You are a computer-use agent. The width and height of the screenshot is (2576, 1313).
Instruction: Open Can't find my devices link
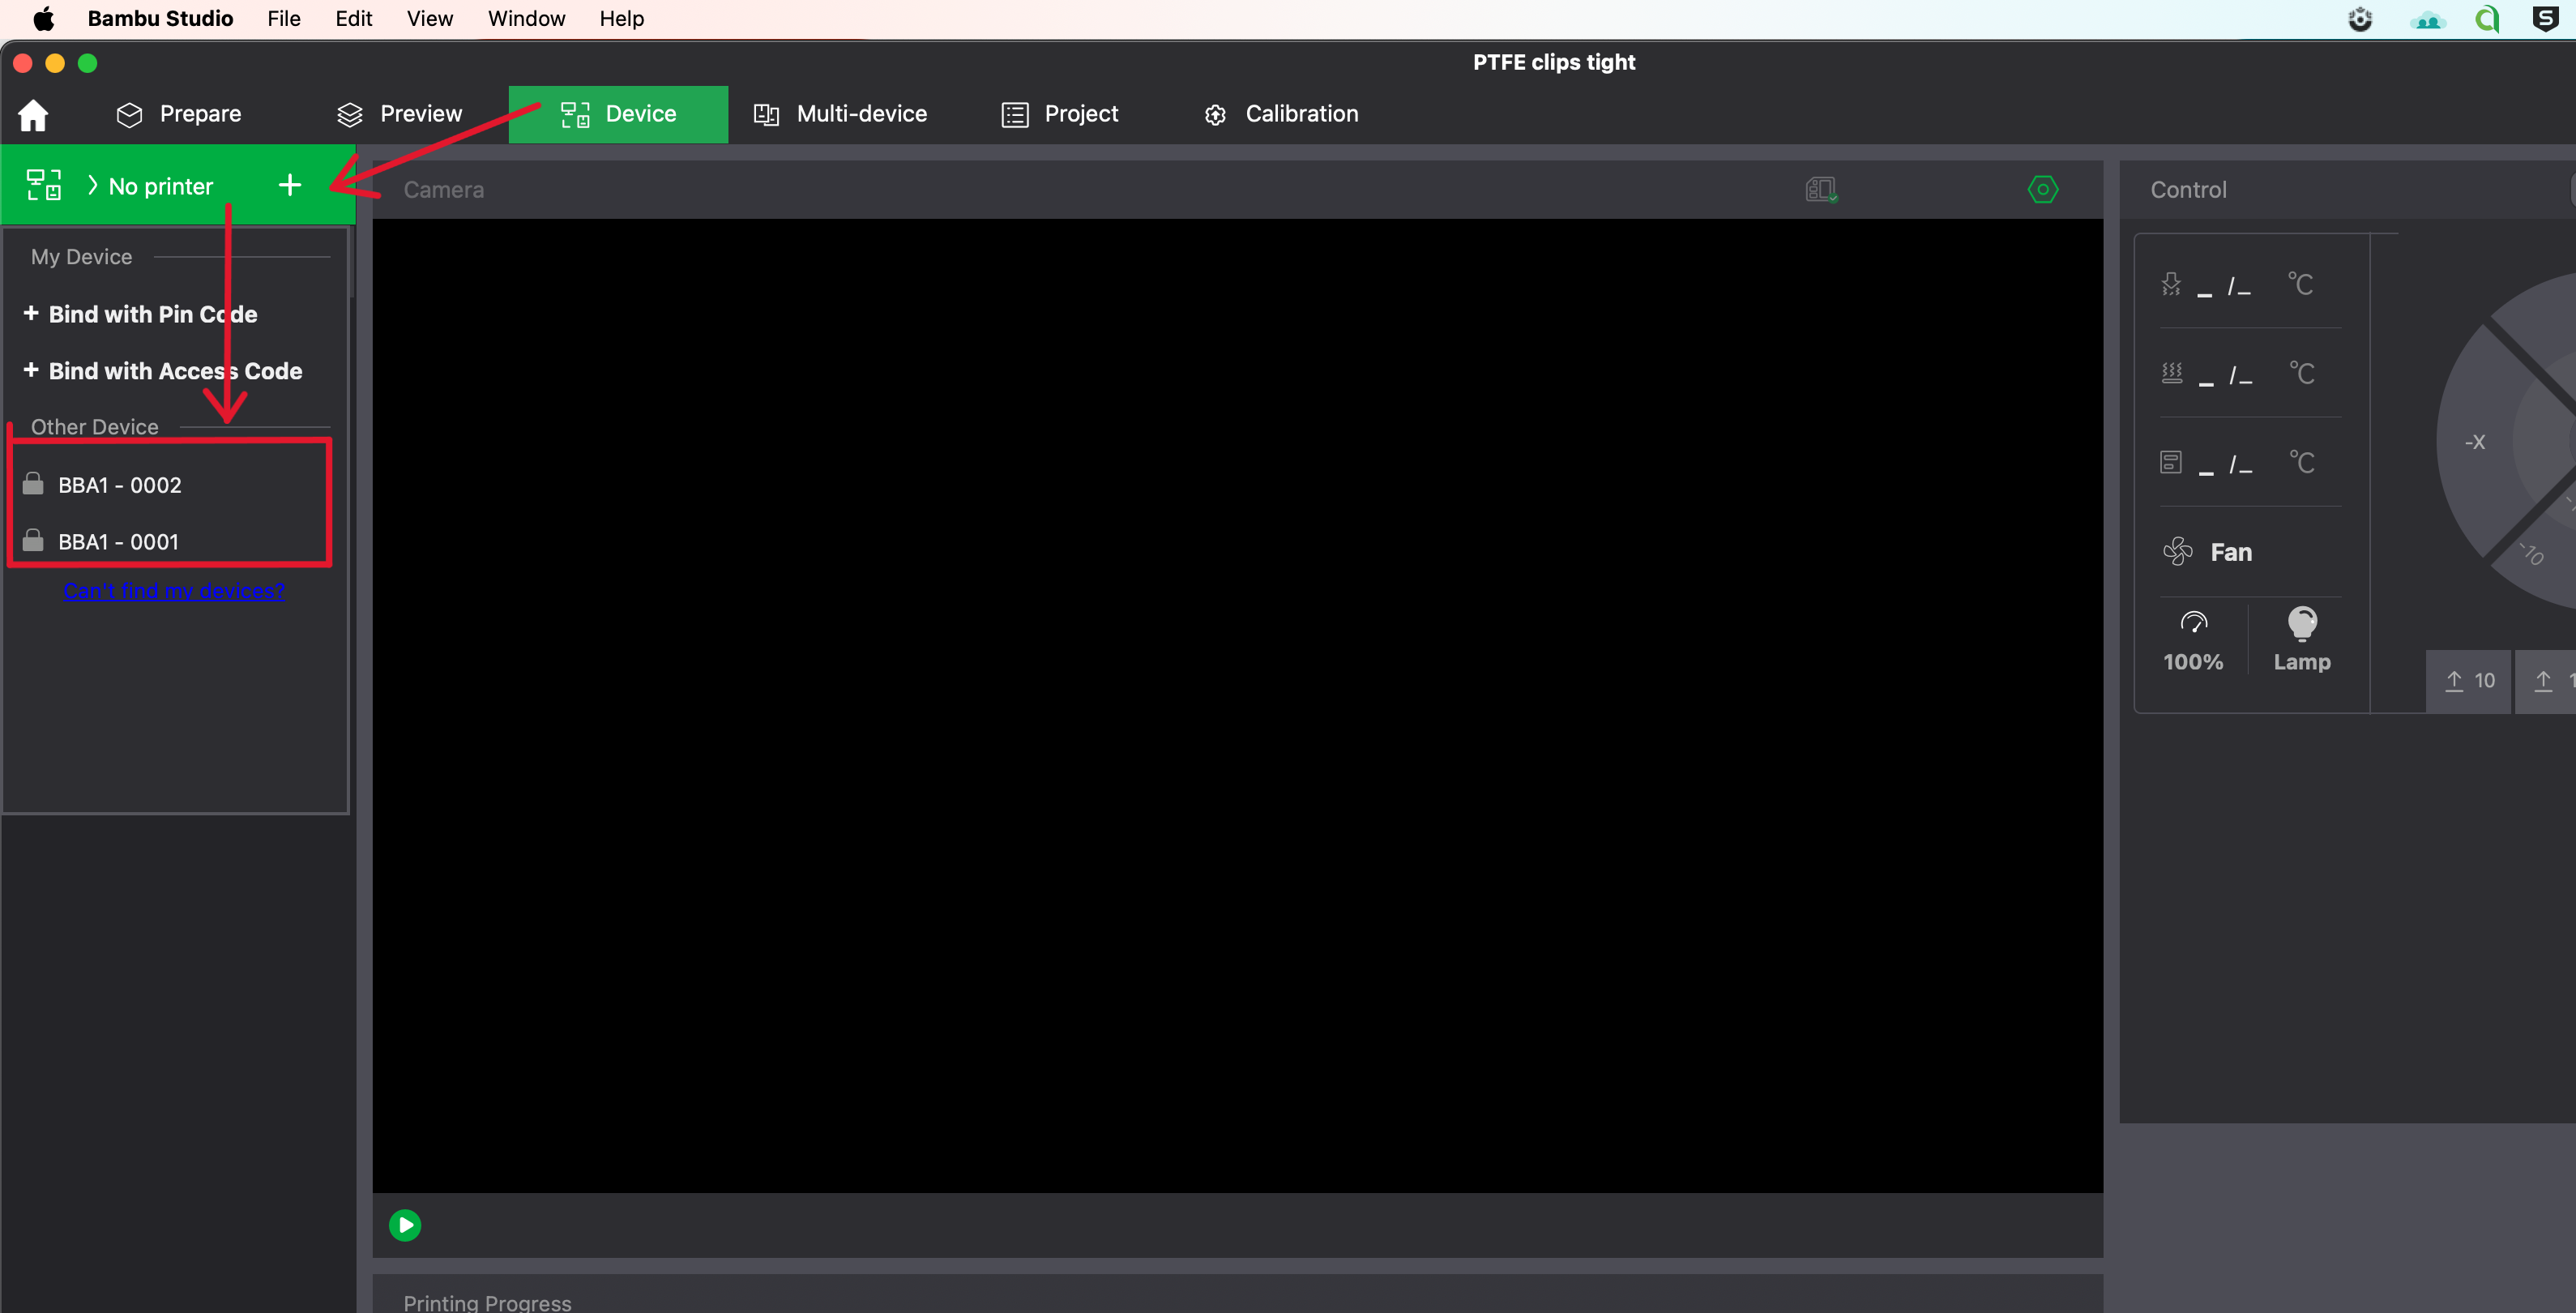(173, 590)
